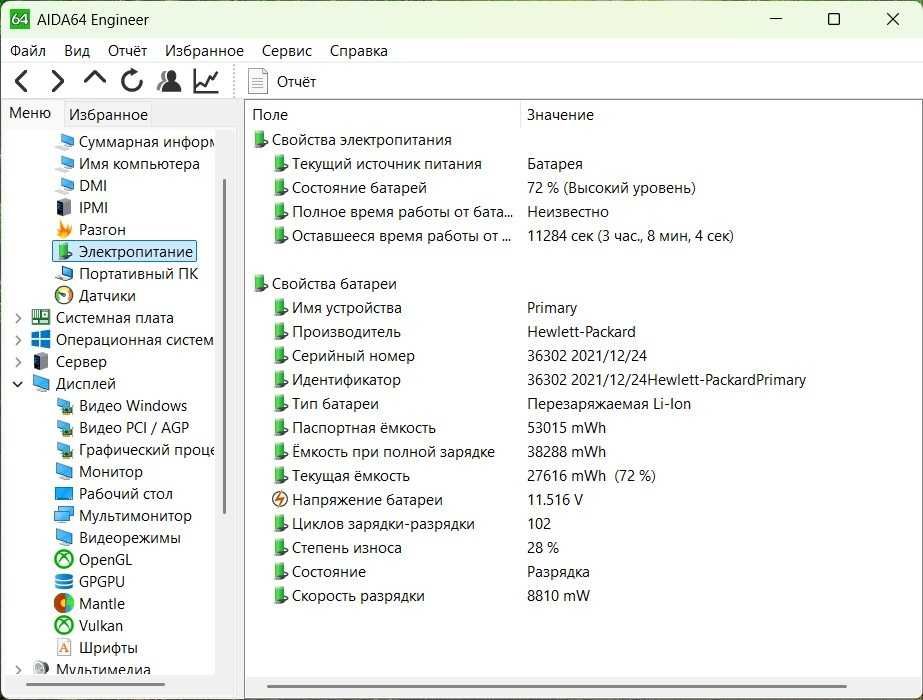
Task: Collapse the Дисплей tree node
Action: [x=18, y=384]
